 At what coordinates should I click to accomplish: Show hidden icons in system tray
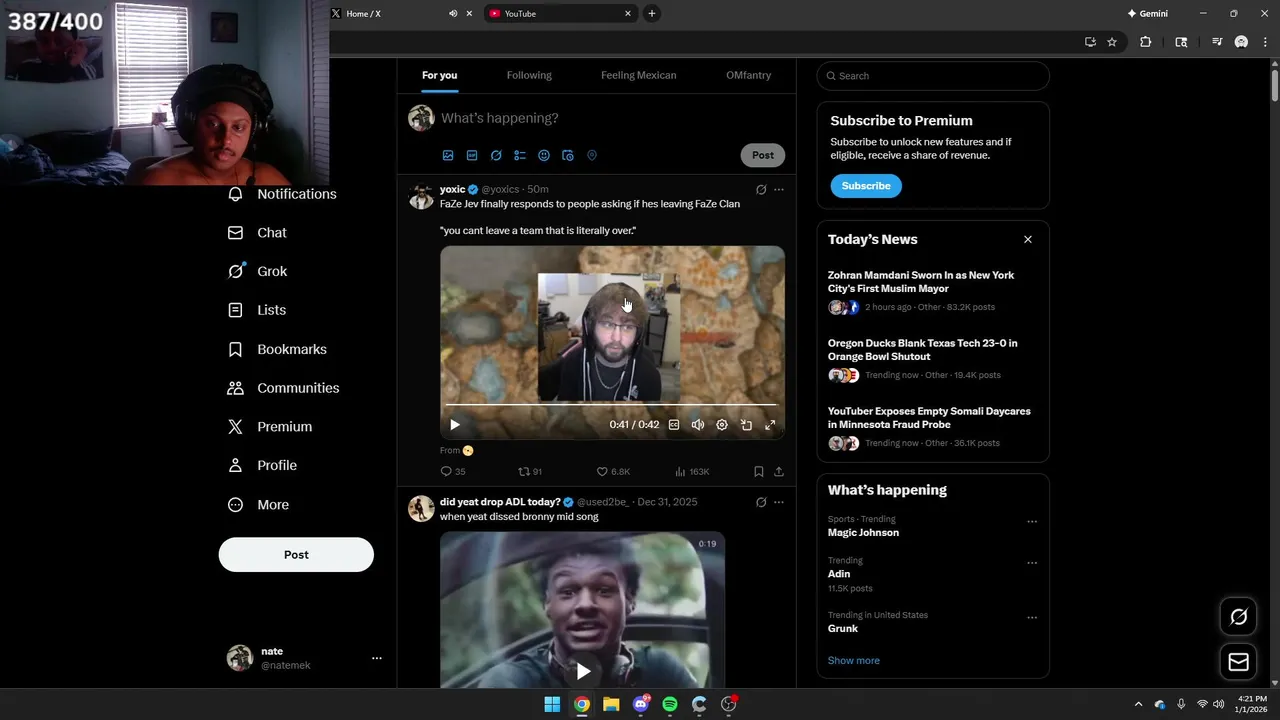(1138, 704)
